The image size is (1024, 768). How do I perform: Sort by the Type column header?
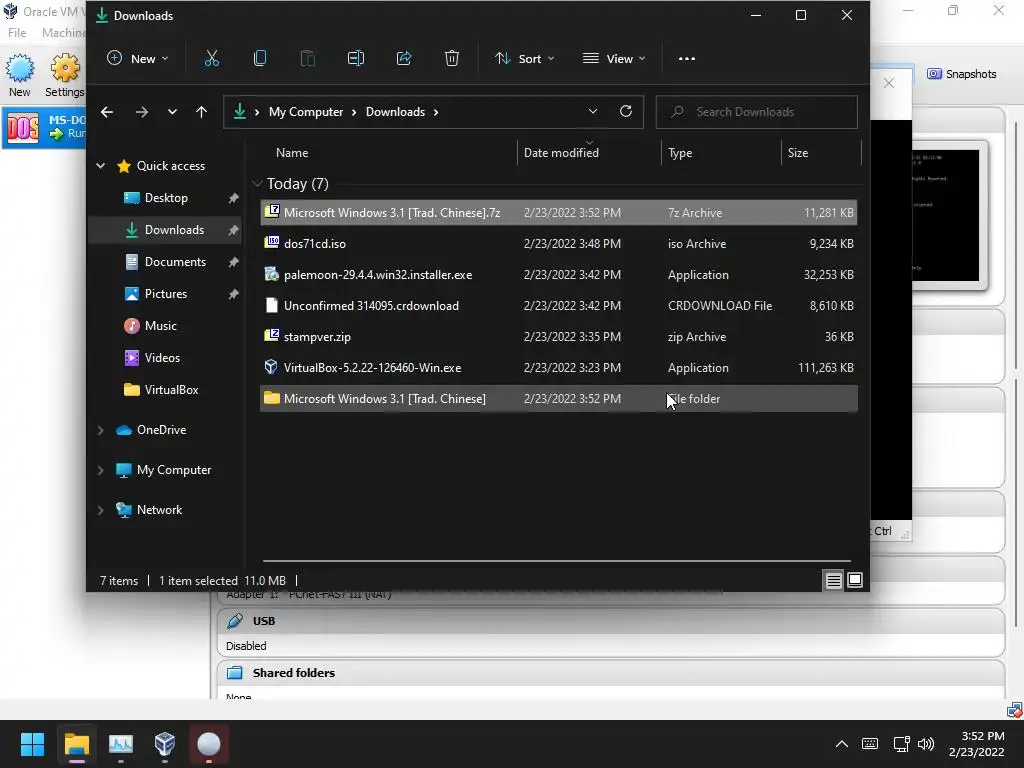click(x=680, y=153)
